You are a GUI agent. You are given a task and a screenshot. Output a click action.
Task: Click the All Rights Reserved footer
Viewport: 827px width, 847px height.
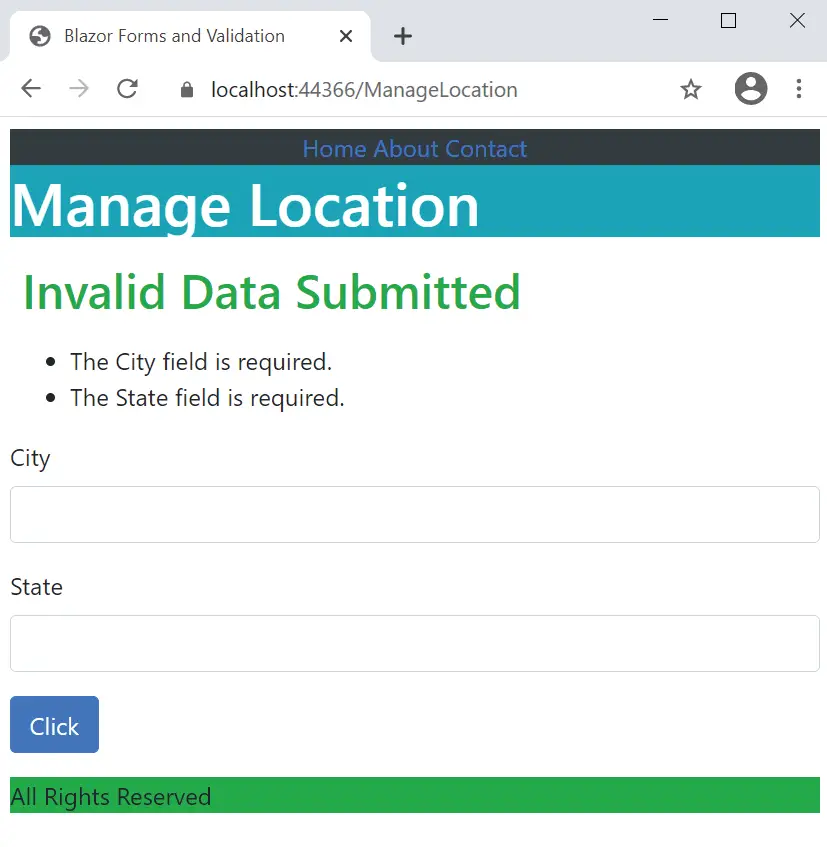110,796
